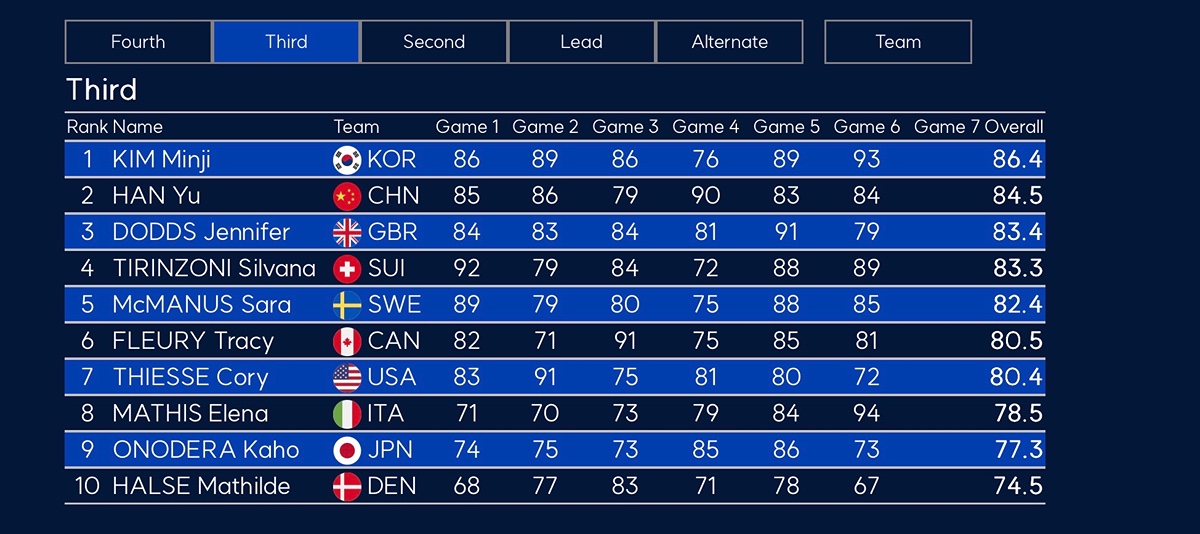Click the Japan flag icon

[347, 450]
